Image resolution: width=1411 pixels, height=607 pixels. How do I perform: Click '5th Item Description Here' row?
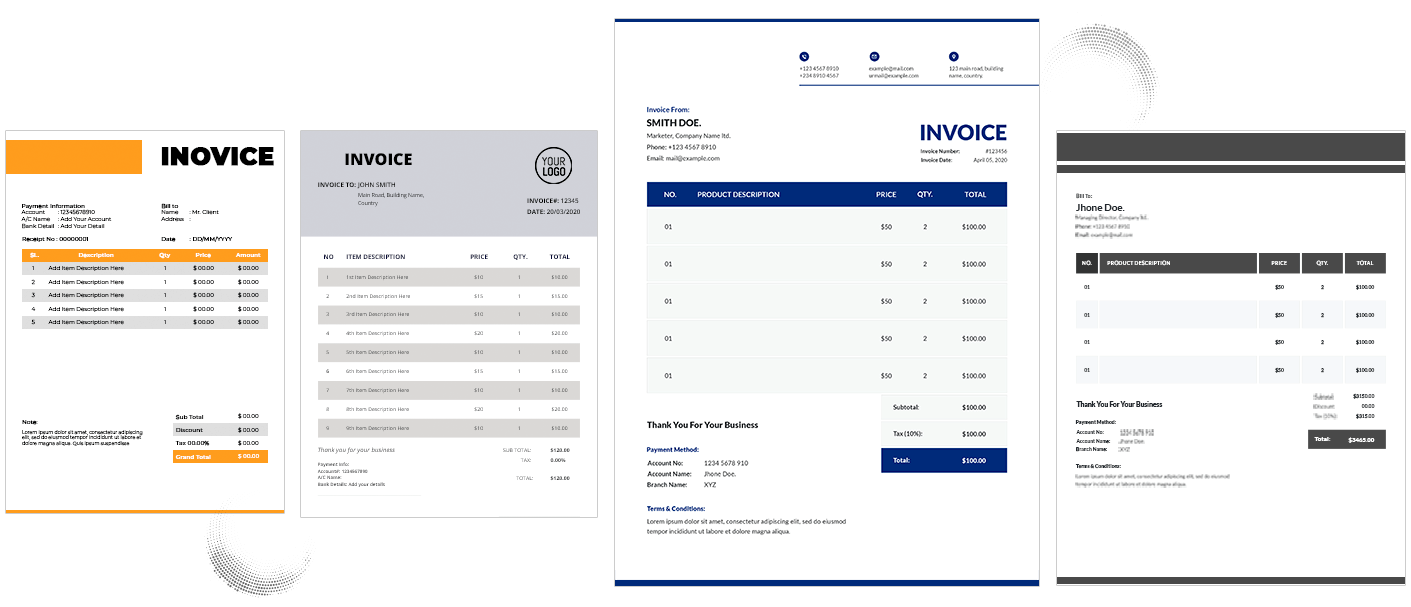pyautogui.click(x=449, y=352)
